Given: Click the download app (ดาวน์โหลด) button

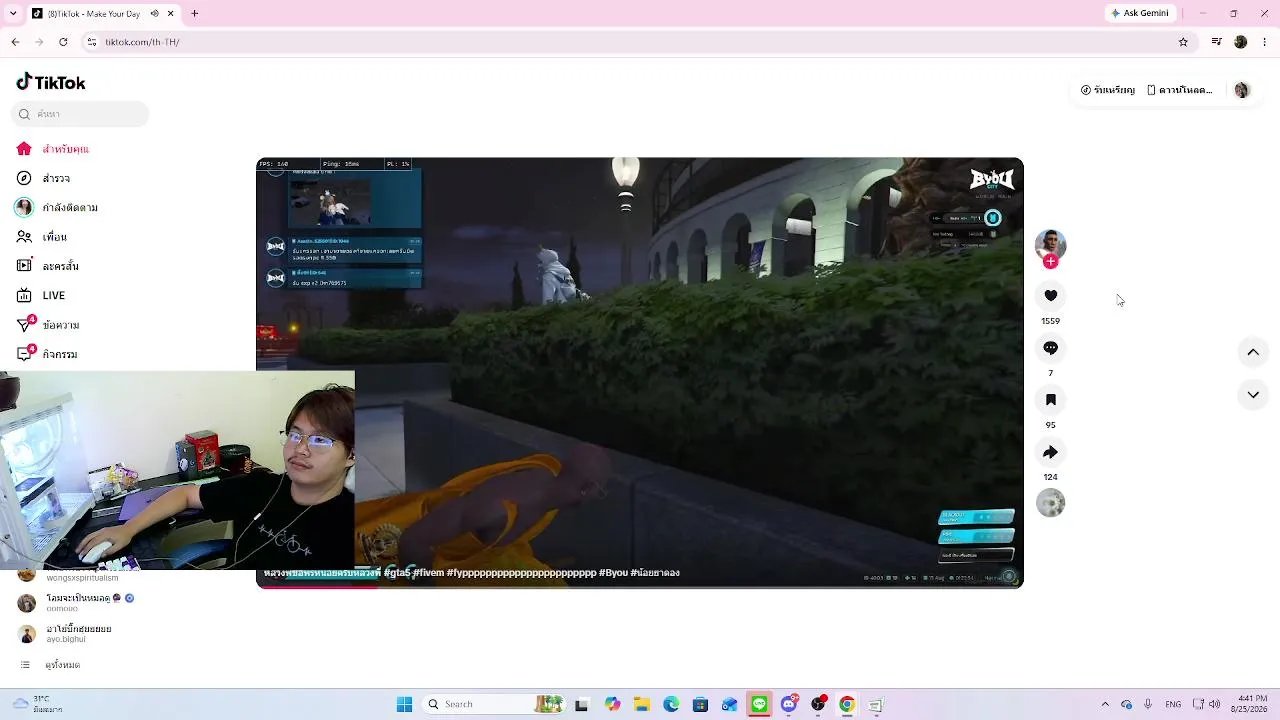Looking at the screenshot, I should point(1180,90).
